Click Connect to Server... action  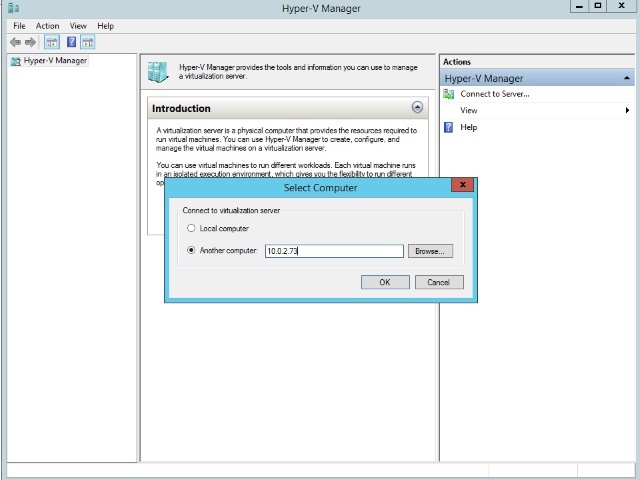(x=495, y=94)
